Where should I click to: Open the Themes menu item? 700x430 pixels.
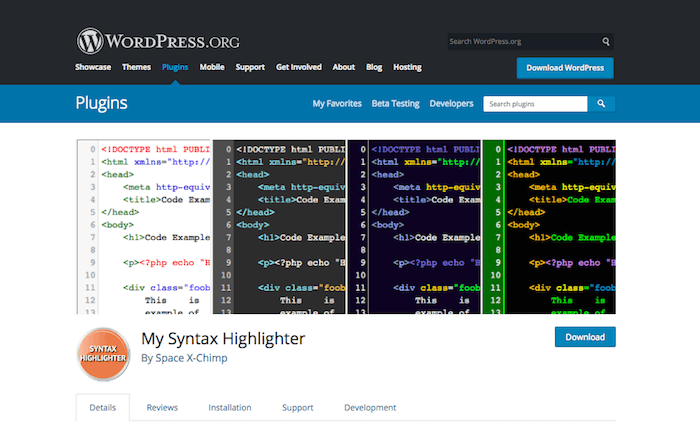136,67
